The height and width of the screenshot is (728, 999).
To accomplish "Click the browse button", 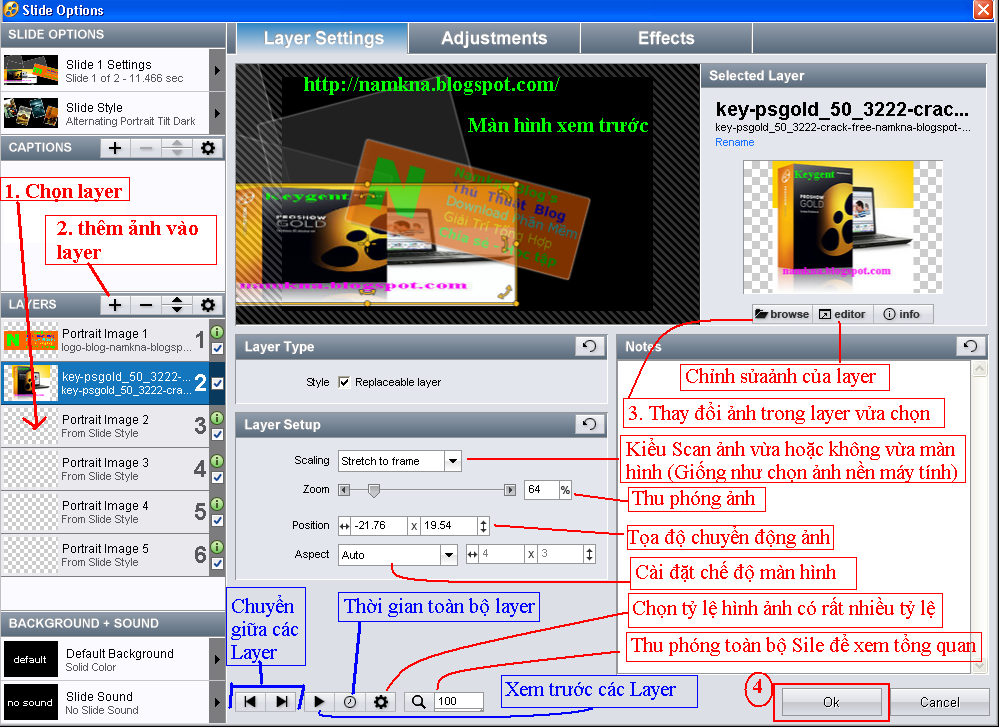I will coord(782,314).
